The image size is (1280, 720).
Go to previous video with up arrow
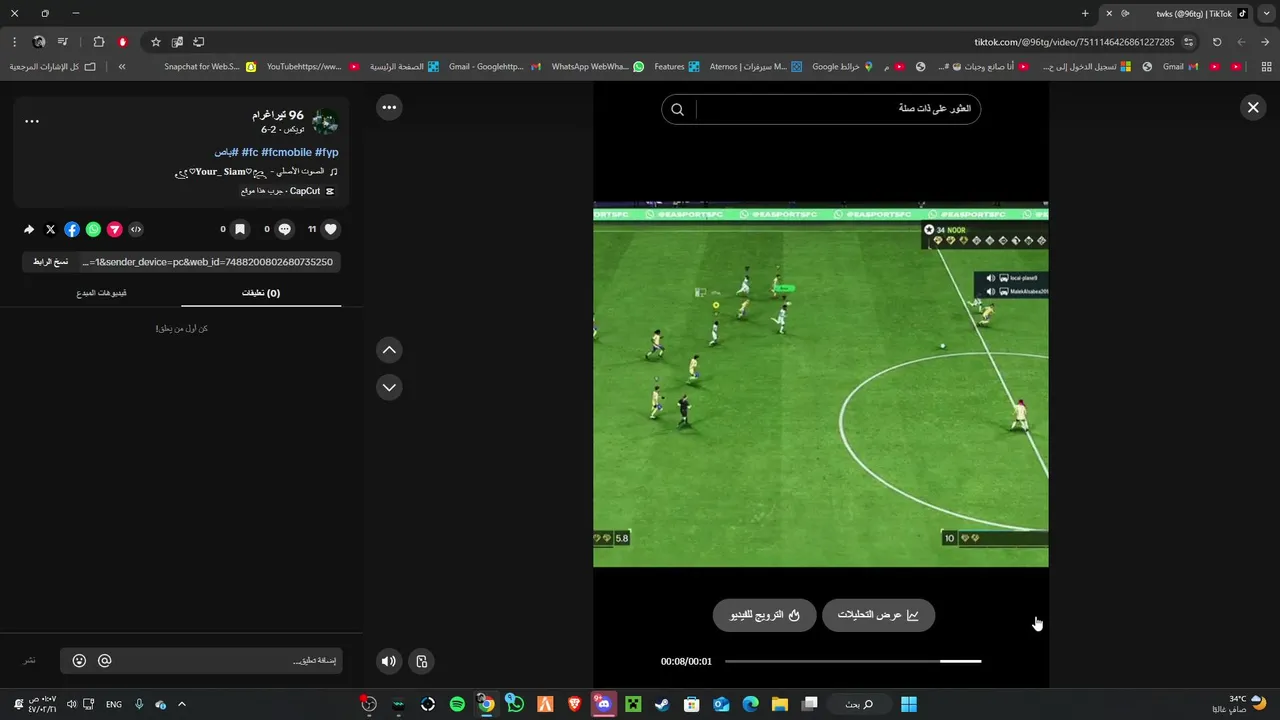coord(389,350)
